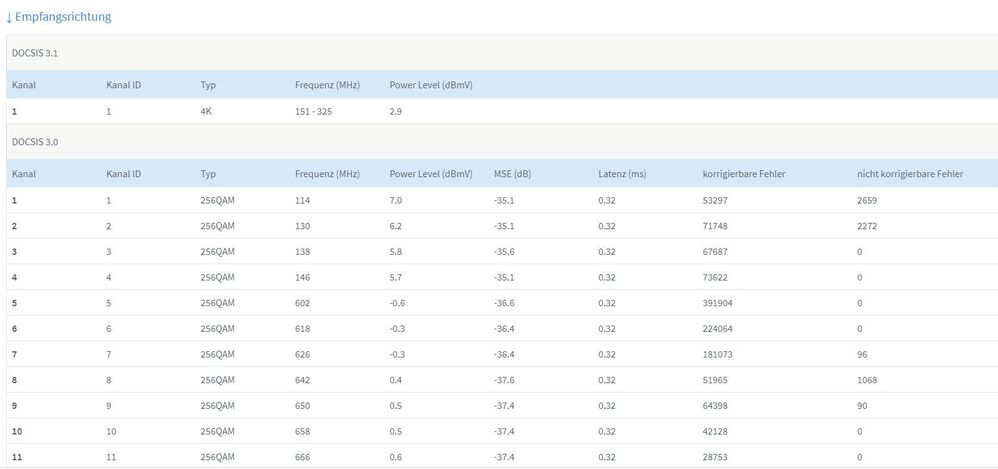The width and height of the screenshot is (998, 469).
Task: Click bold channel number 10
Action: pyautogui.click(x=17, y=431)
